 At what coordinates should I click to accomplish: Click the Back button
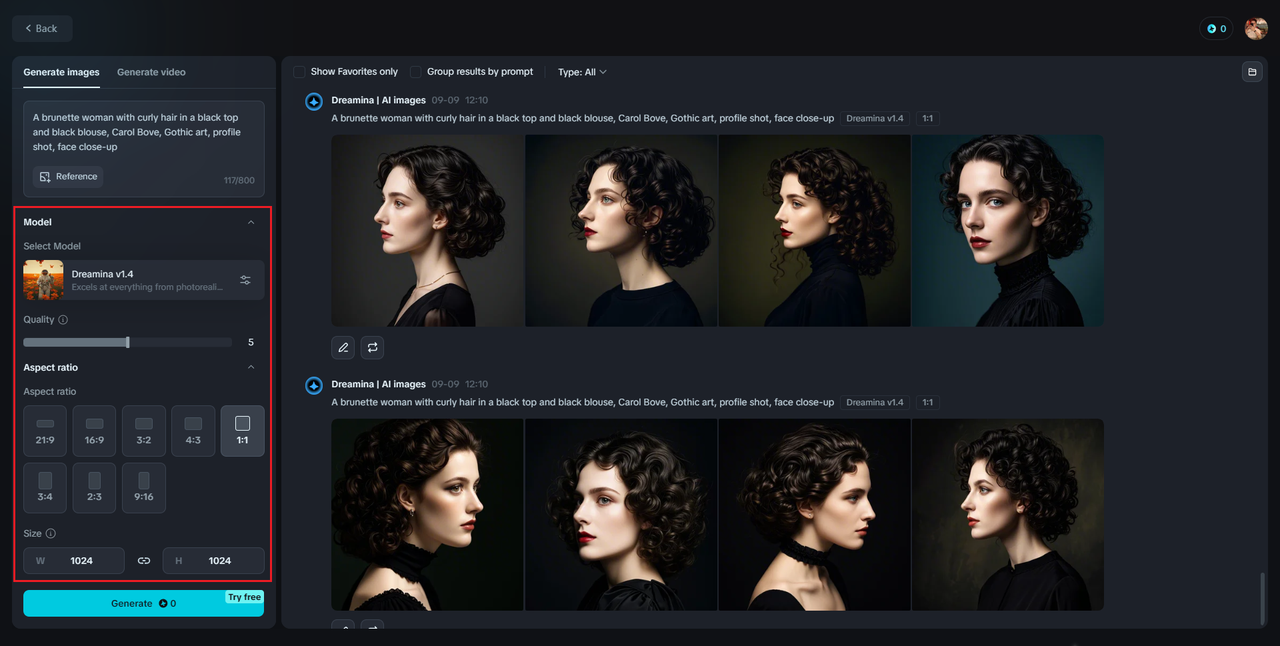[x=42, y=28]
